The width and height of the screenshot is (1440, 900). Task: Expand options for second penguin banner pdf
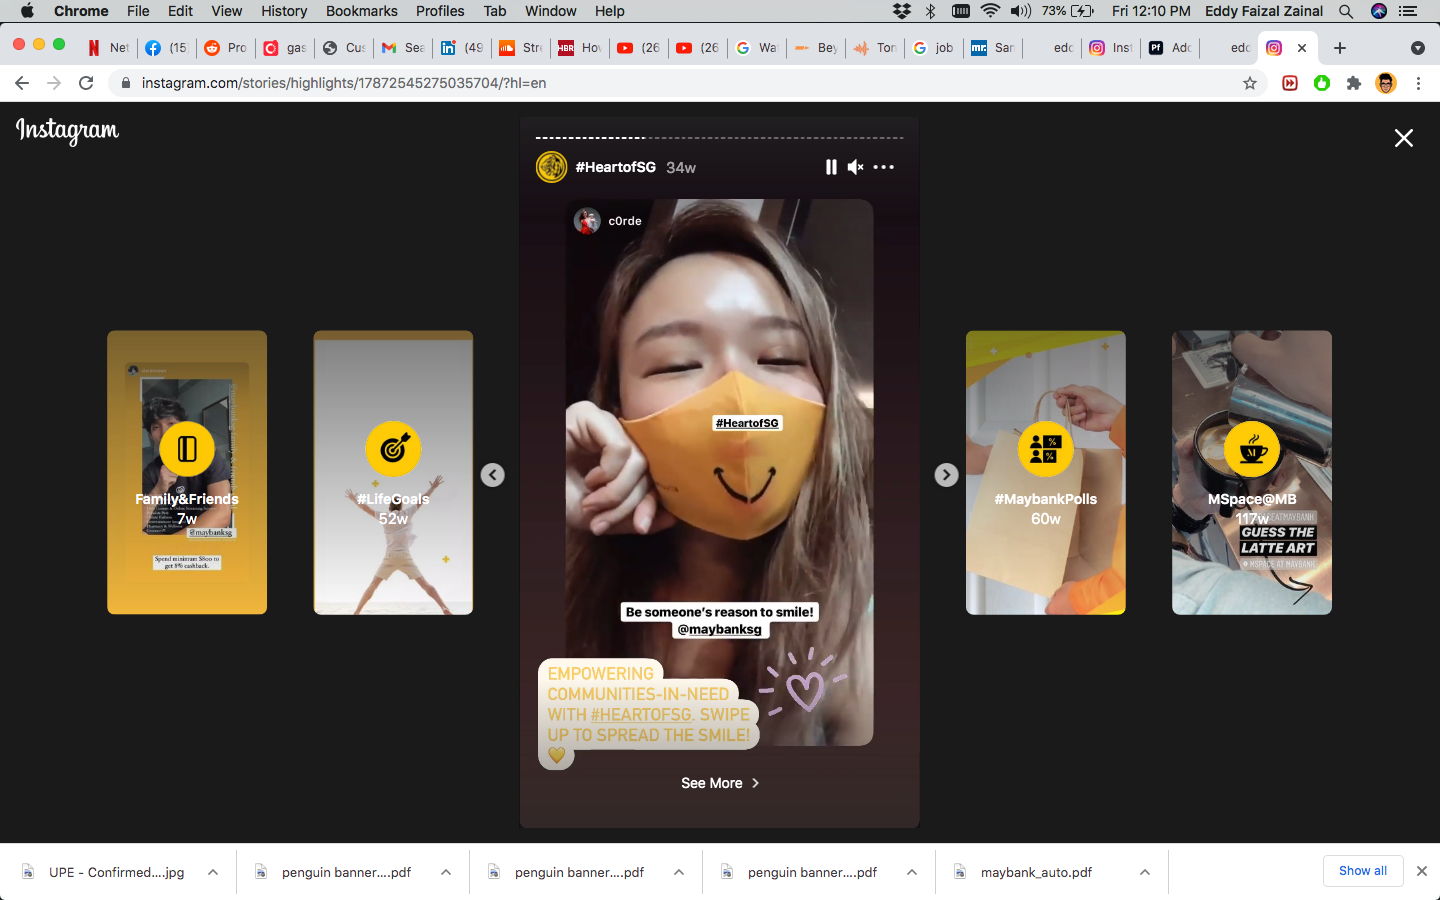[679, 872]
